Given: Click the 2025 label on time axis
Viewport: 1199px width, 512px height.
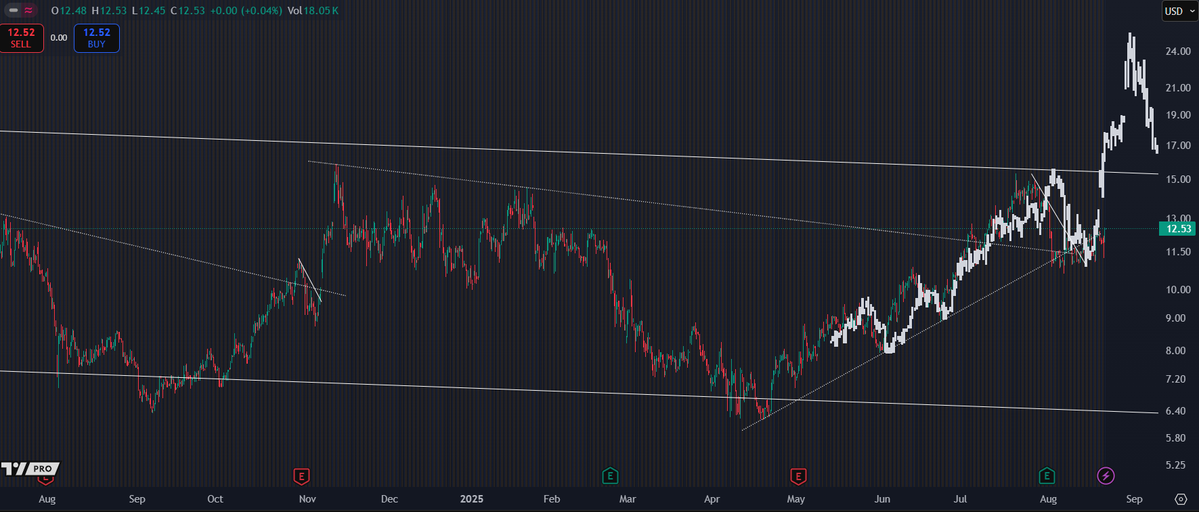Looking at the screenshot, I should [x=473, y=497].
